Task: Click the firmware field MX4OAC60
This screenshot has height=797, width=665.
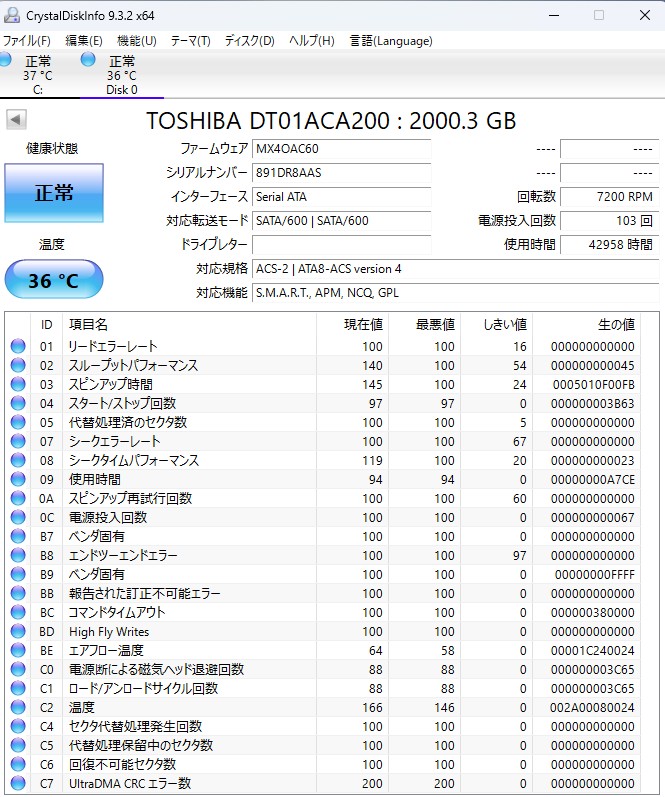Action: point(342,149)
